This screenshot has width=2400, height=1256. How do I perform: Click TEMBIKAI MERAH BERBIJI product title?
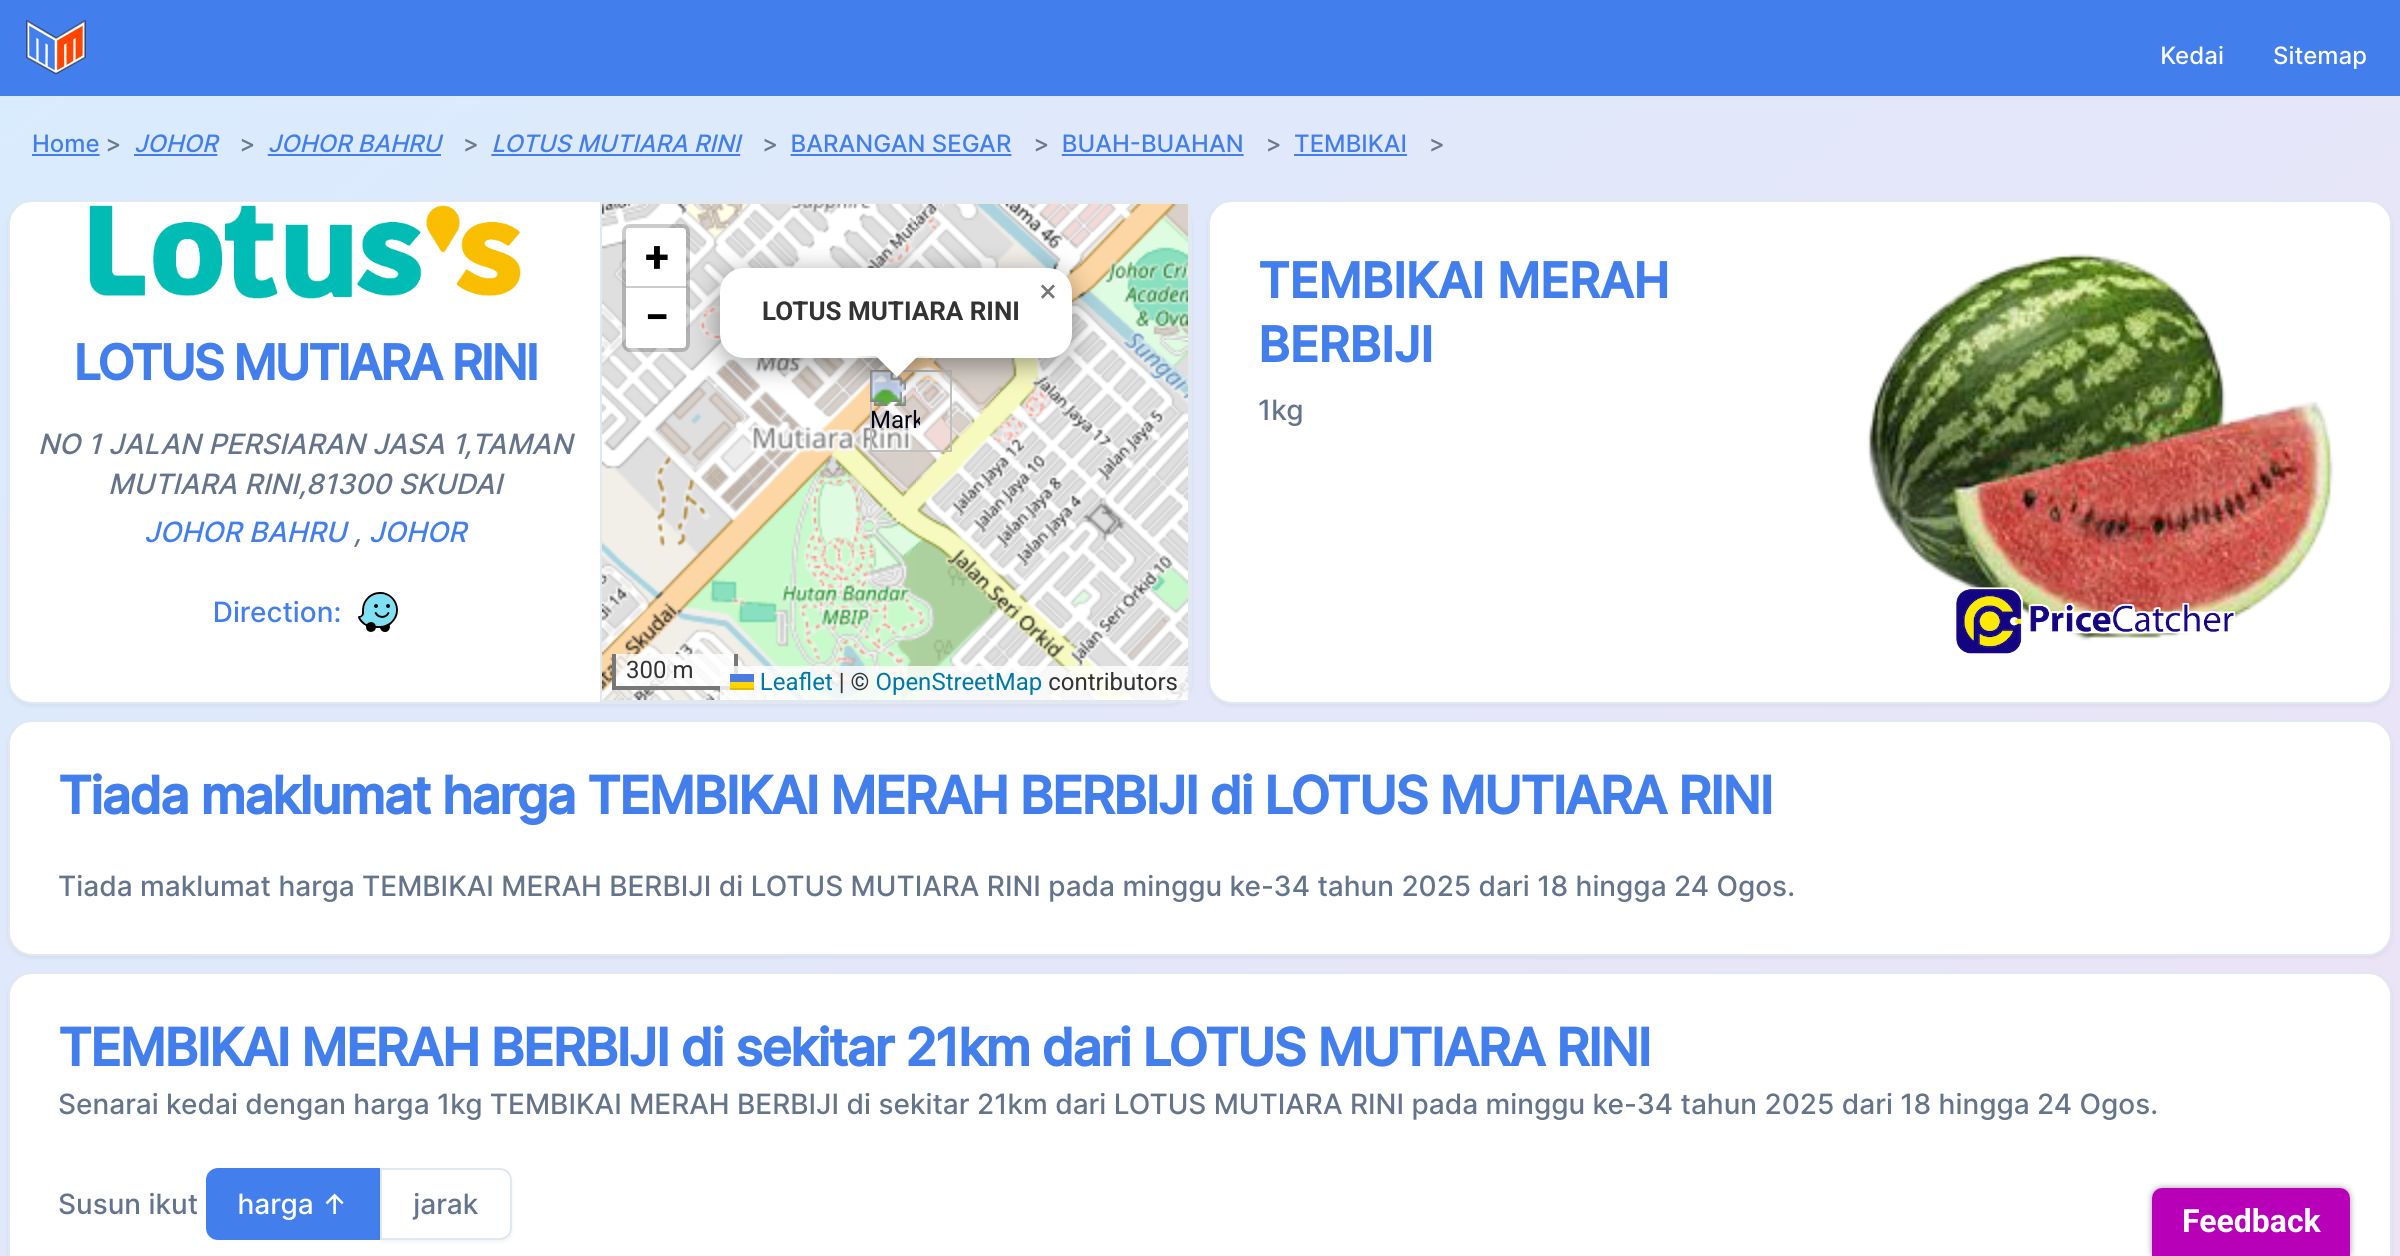(1463, 312)
